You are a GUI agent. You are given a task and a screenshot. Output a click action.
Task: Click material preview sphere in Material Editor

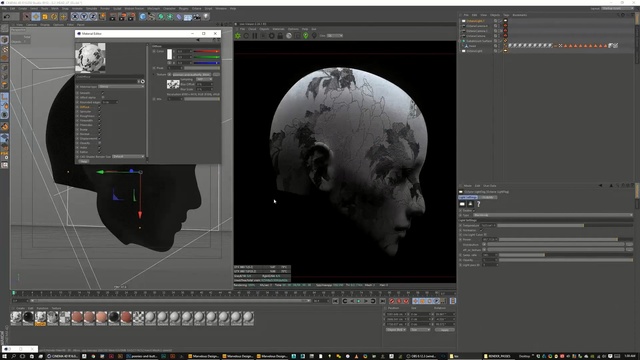click(90, 58)
